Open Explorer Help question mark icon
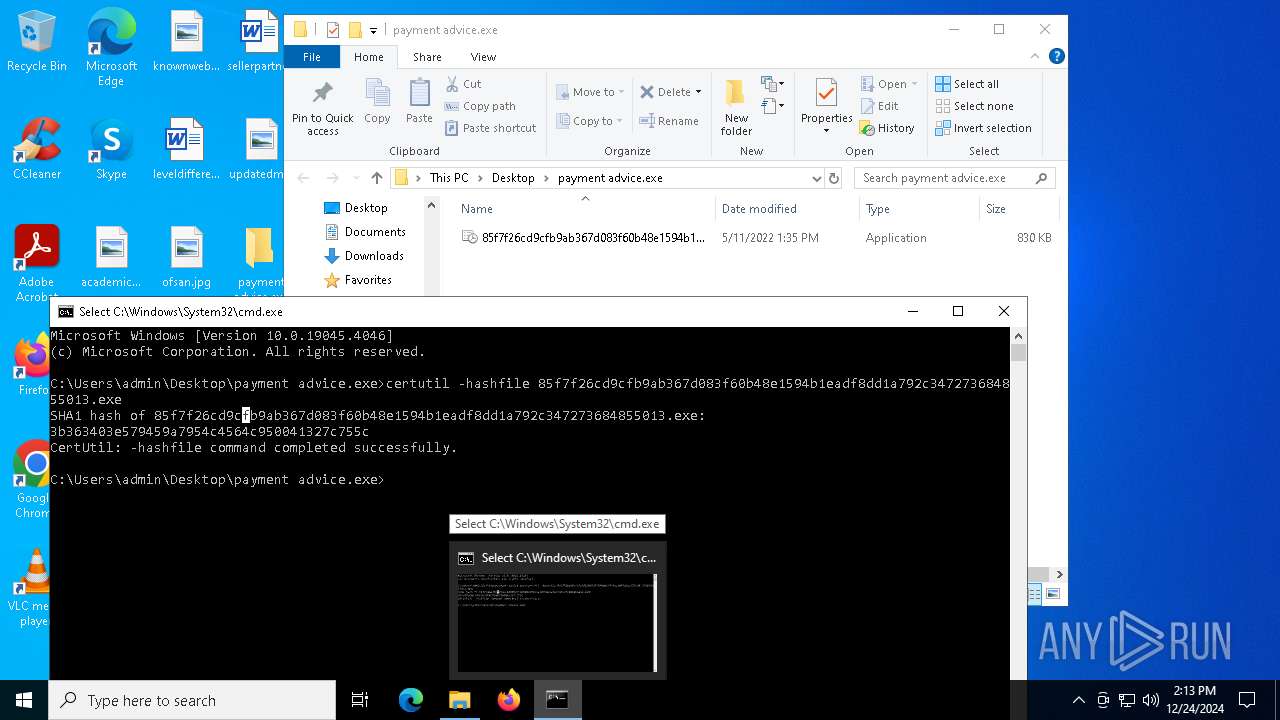This screenshot has width=1280, height=720. [x=1057, y=57]
